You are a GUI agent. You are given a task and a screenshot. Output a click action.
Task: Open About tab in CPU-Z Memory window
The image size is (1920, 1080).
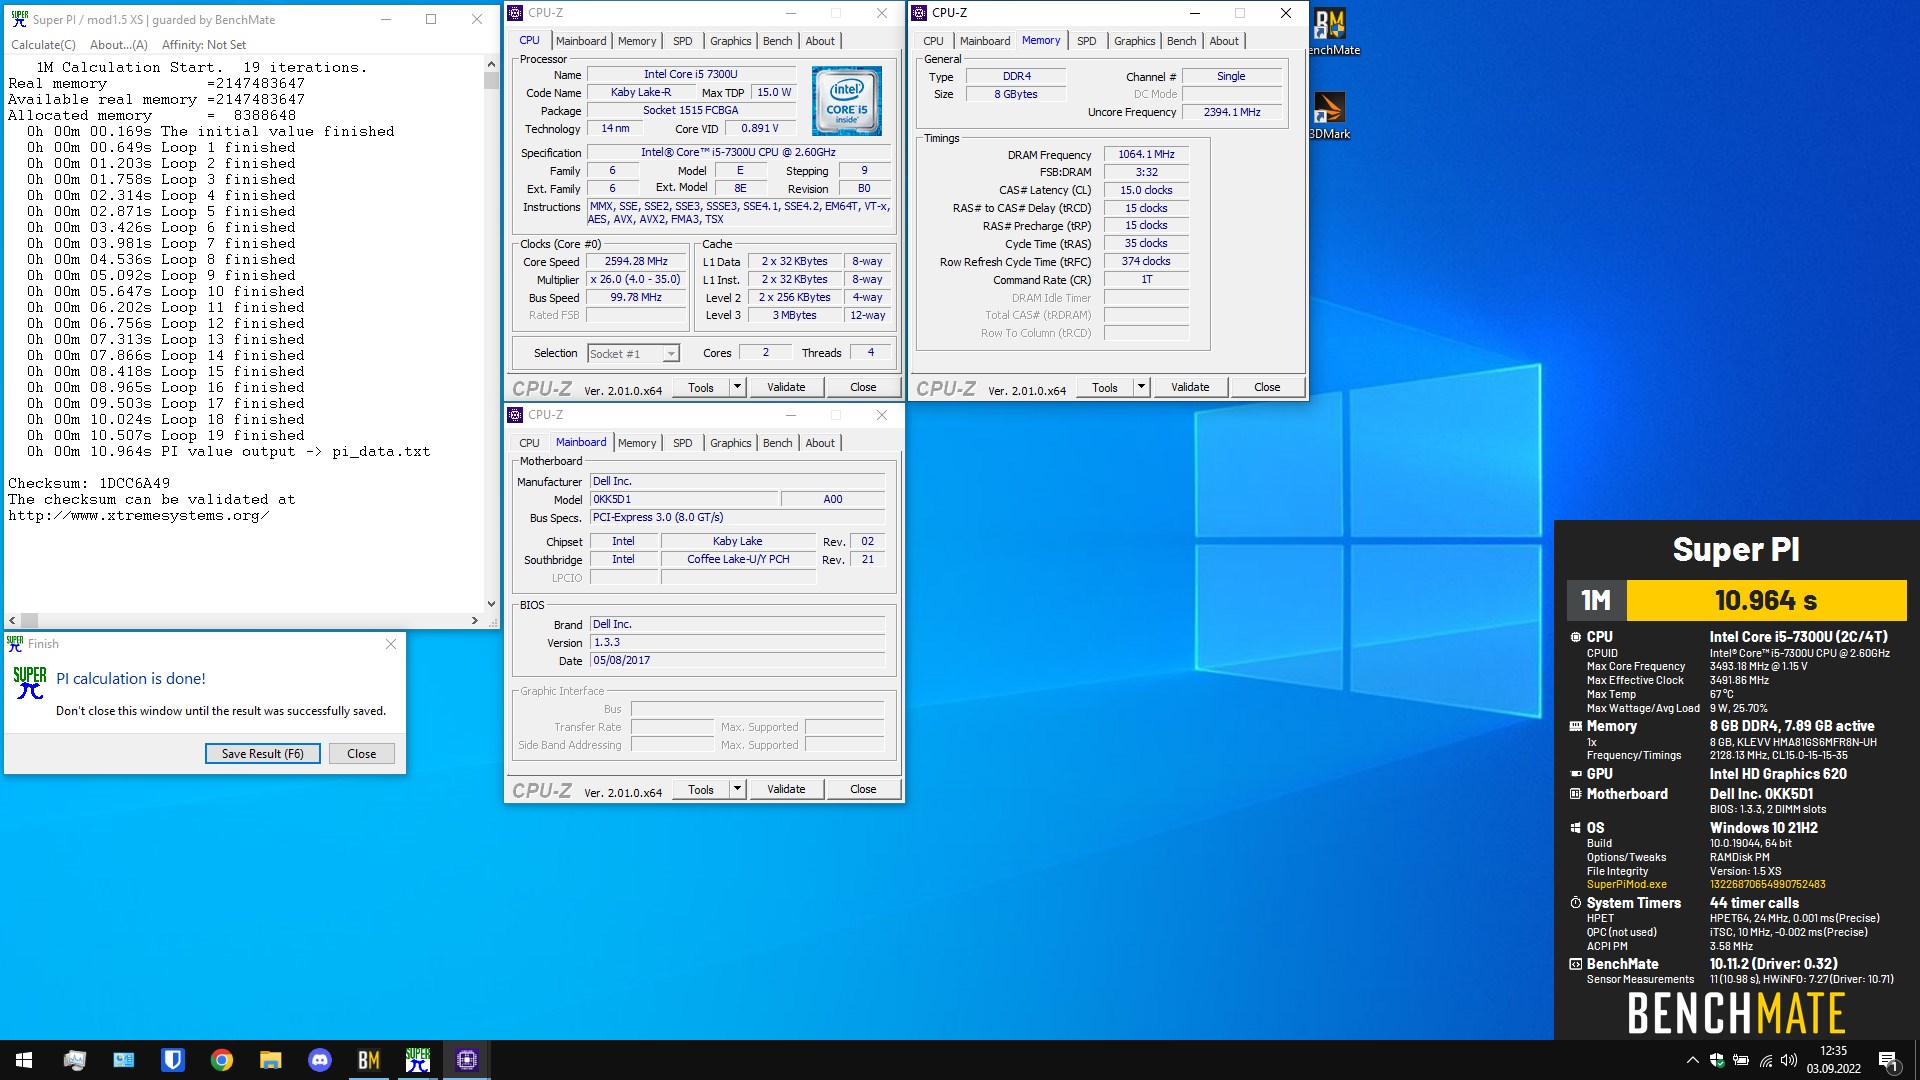pyautogui.click(x=1223, y=41)
